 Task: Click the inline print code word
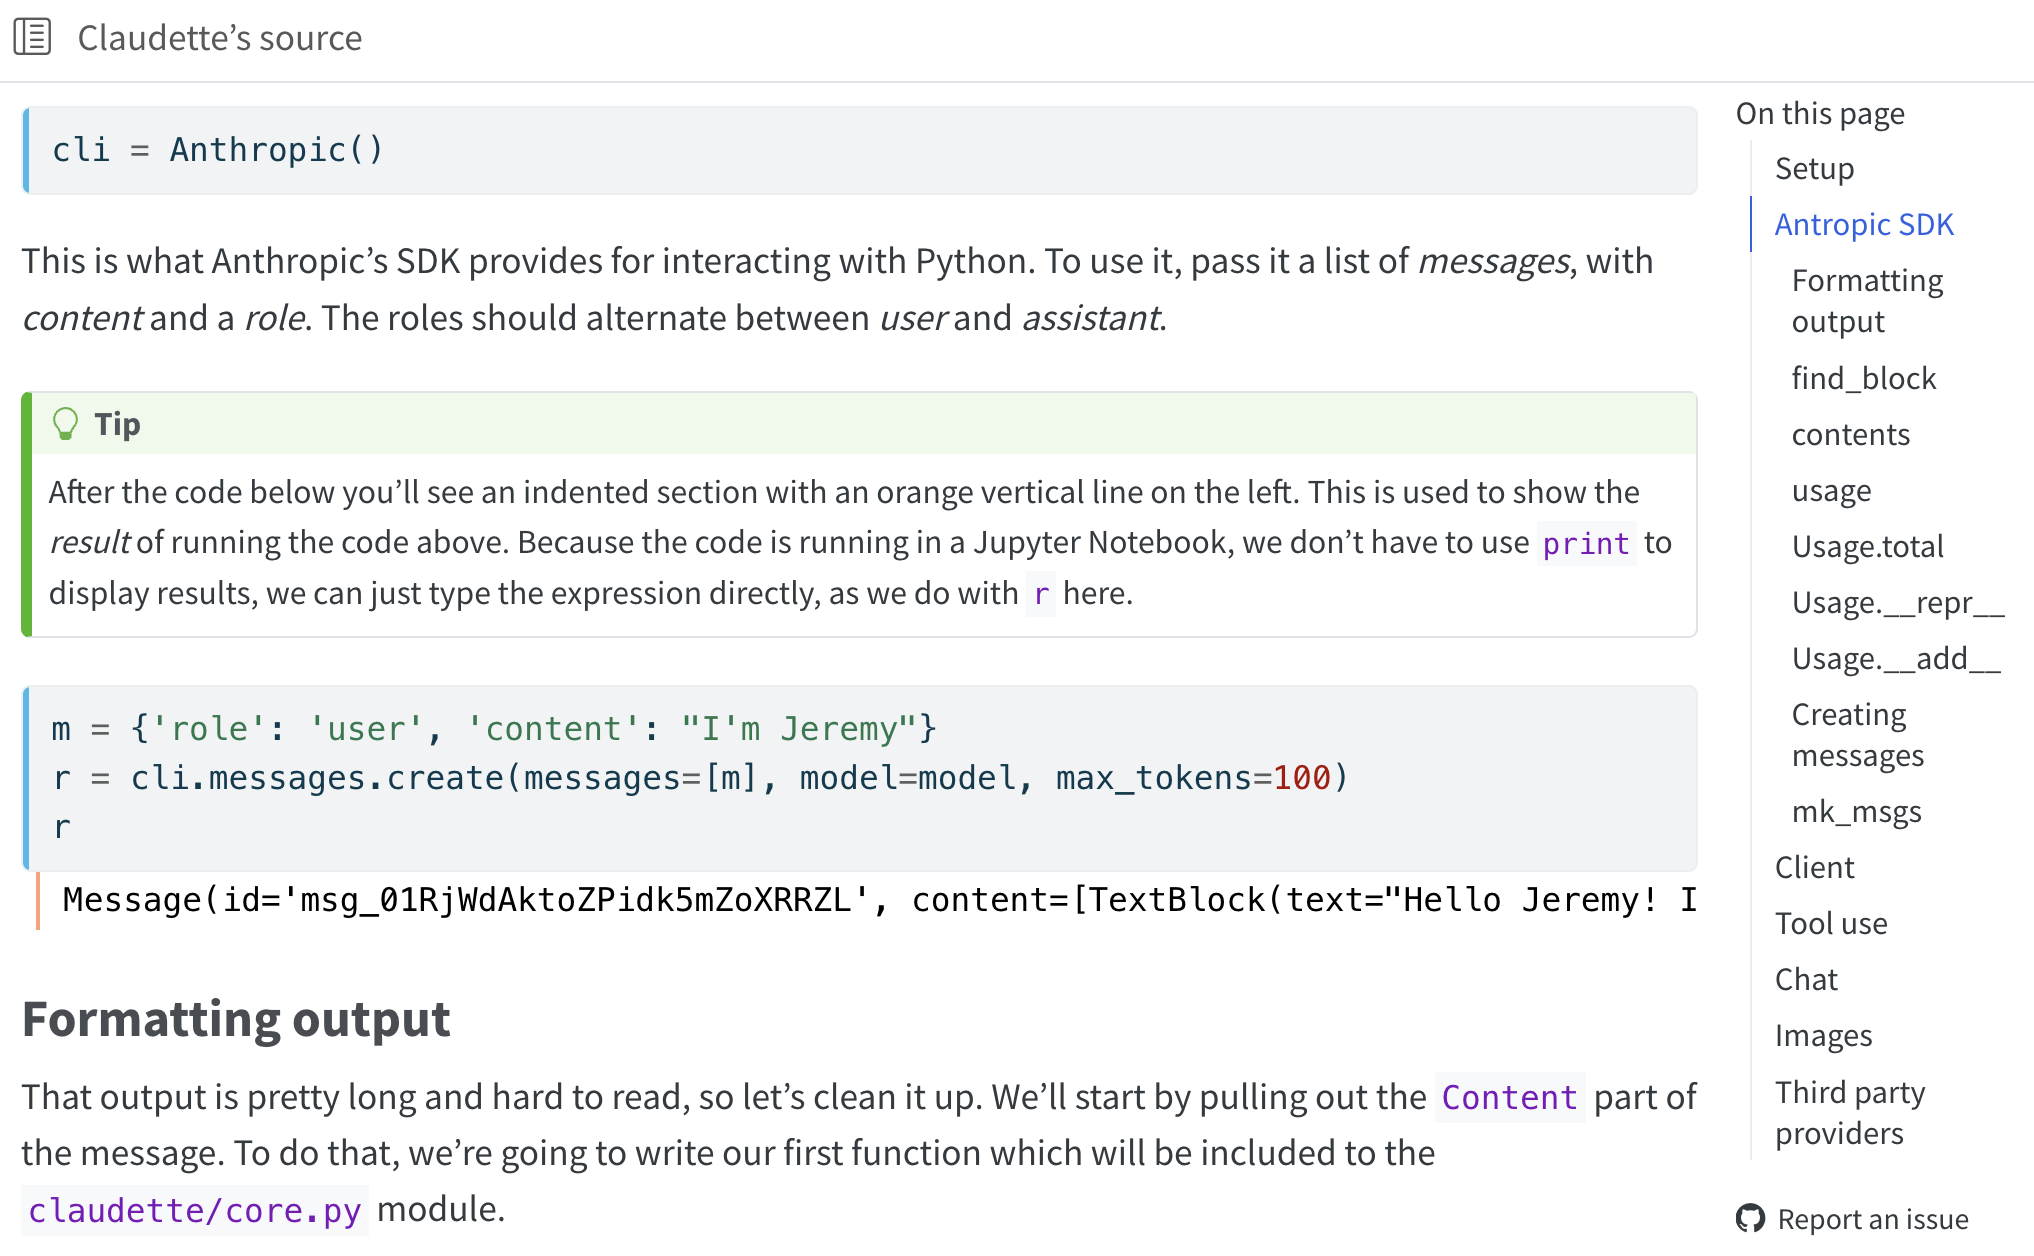pos(1586,543)
